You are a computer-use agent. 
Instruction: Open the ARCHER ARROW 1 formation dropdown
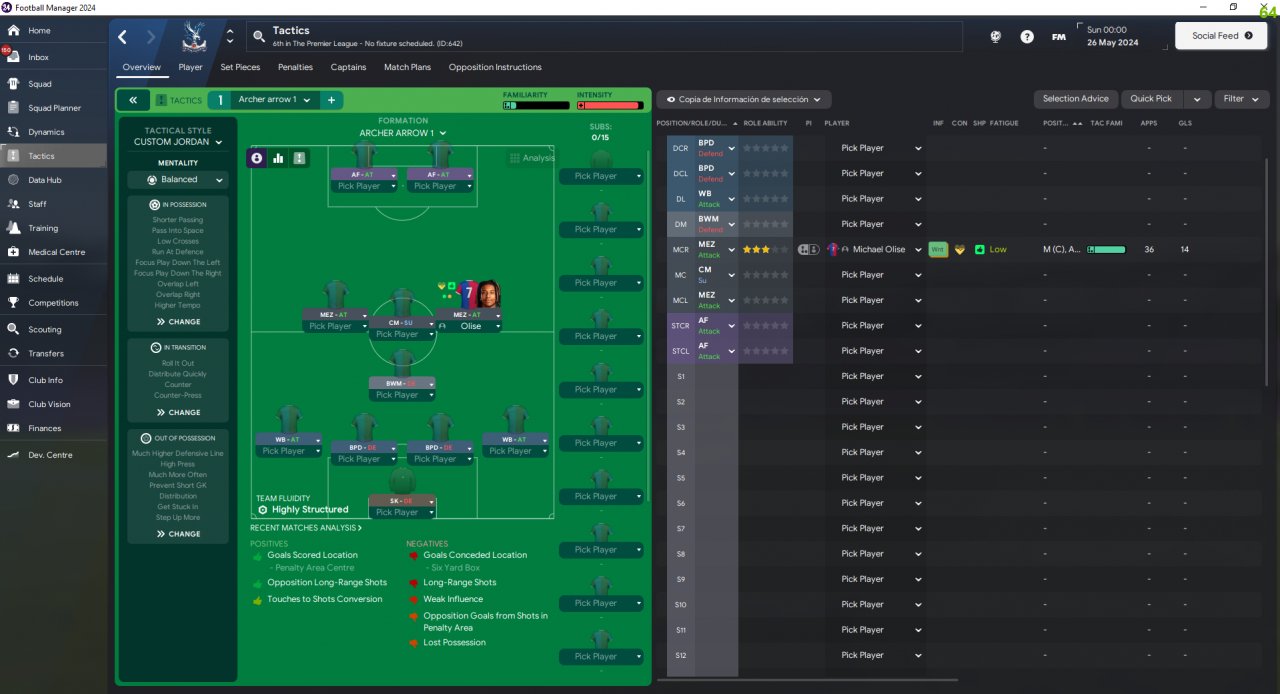(x=403, y=133)
